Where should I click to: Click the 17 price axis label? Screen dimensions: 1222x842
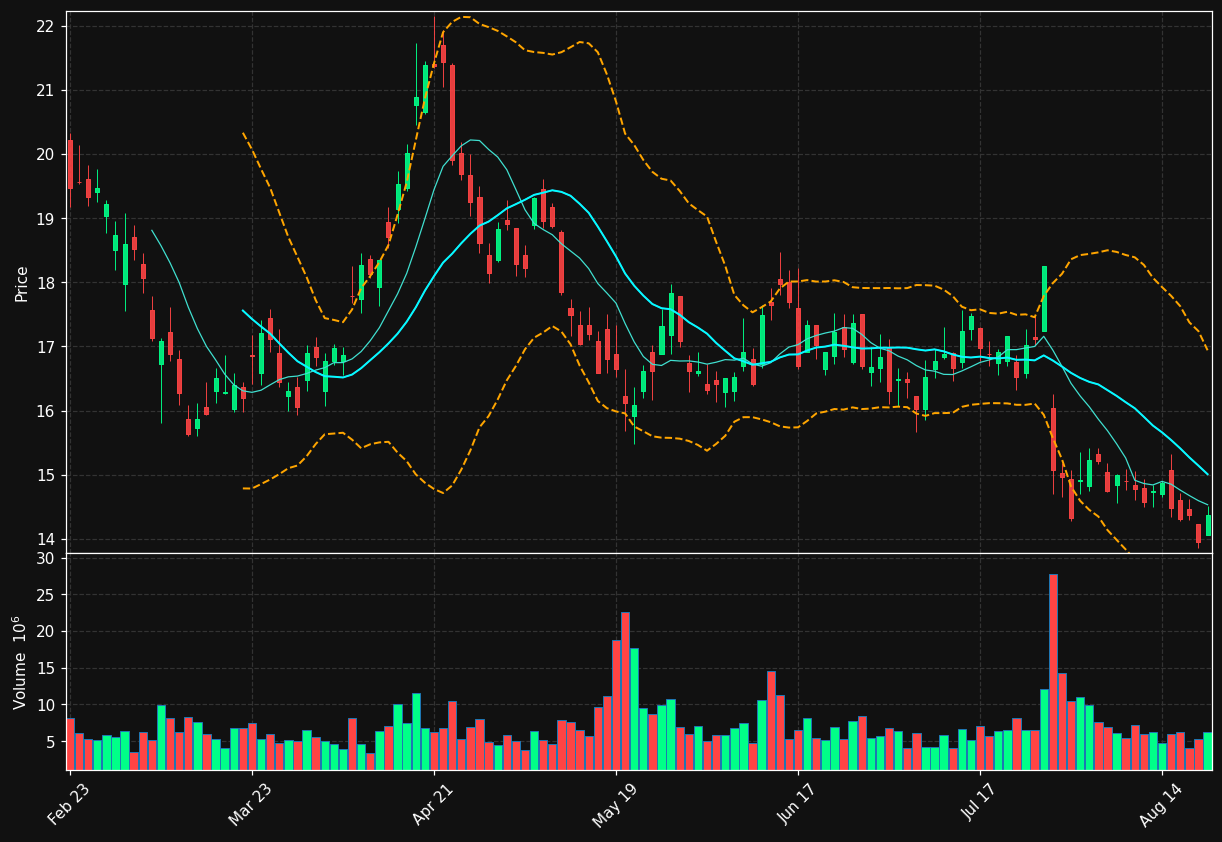(45, 347)
